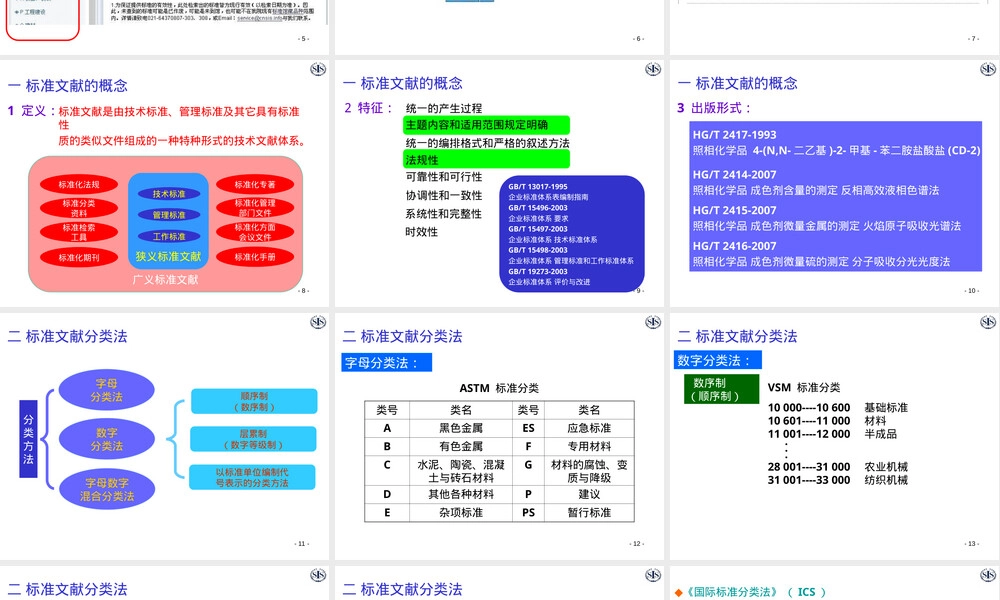The height and width of the screenshot is (600, 1000).
Task: Click GB/T 19273-2003 in blue box
Action: click(x=538, y=272)
